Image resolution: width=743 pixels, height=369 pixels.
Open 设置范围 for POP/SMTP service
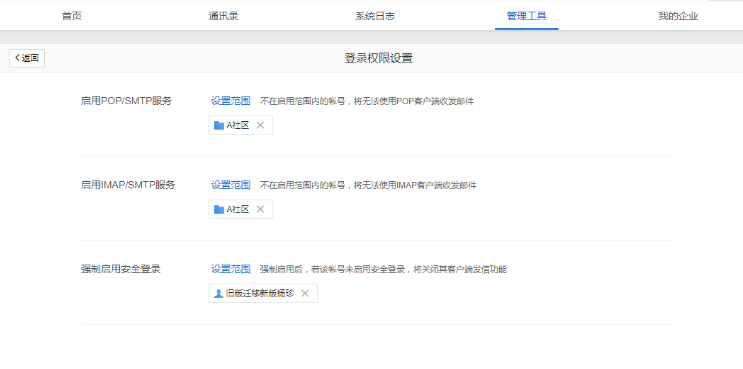tap(231, 101)
